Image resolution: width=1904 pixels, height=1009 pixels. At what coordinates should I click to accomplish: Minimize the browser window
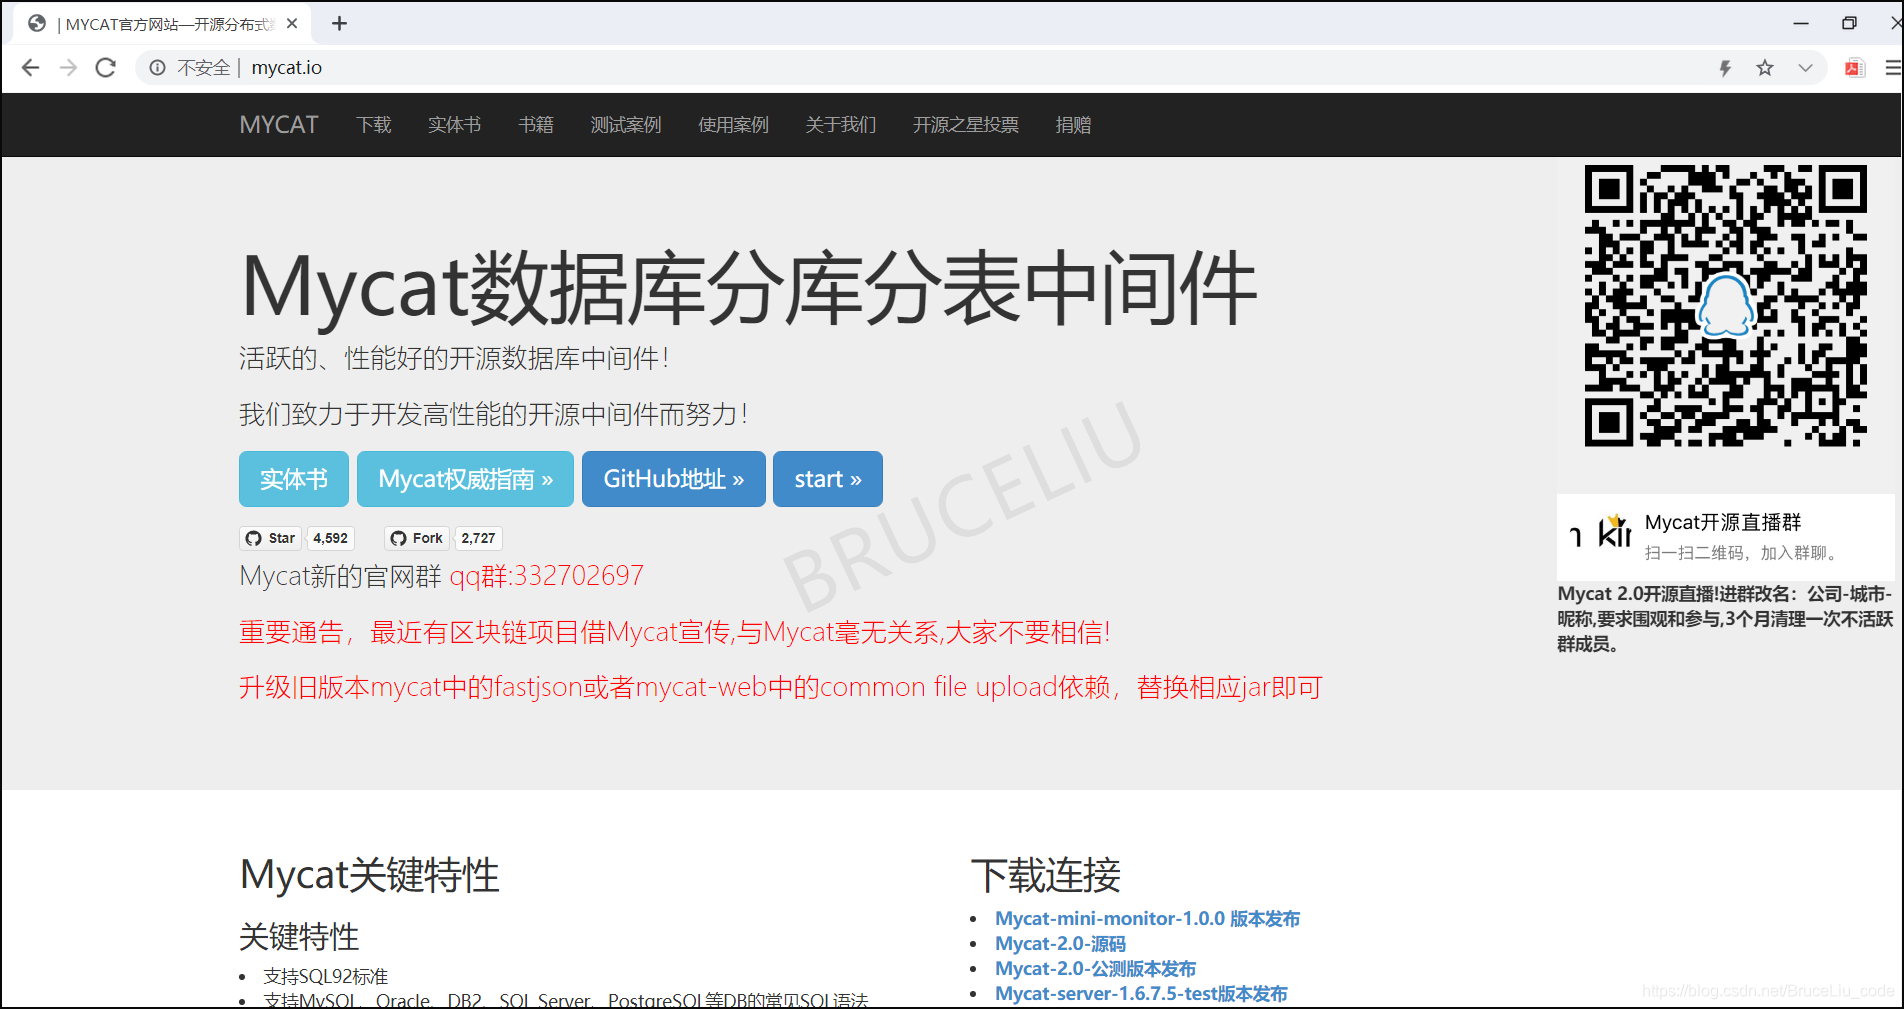[x=1801, y=23]
